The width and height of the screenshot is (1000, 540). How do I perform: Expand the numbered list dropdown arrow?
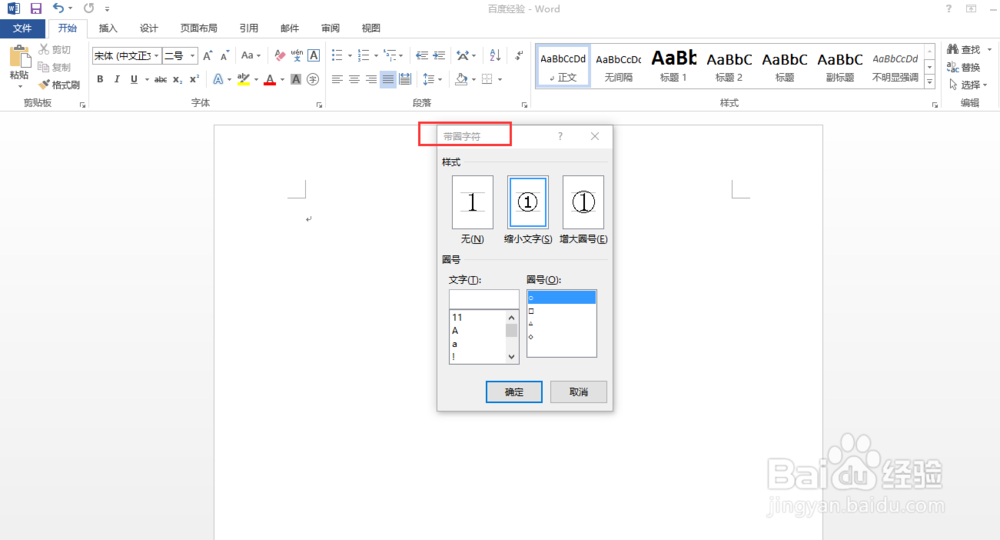click(376, 55)
